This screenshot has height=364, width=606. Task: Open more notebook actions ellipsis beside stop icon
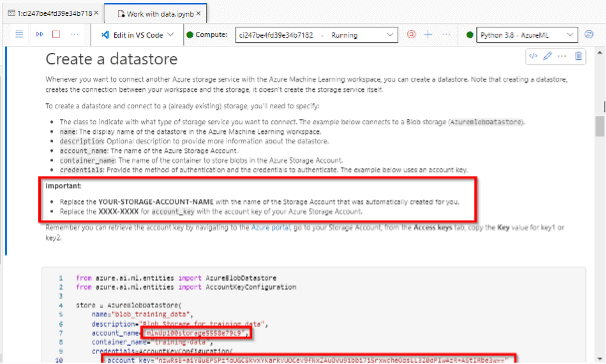click(x=75, y=34)
